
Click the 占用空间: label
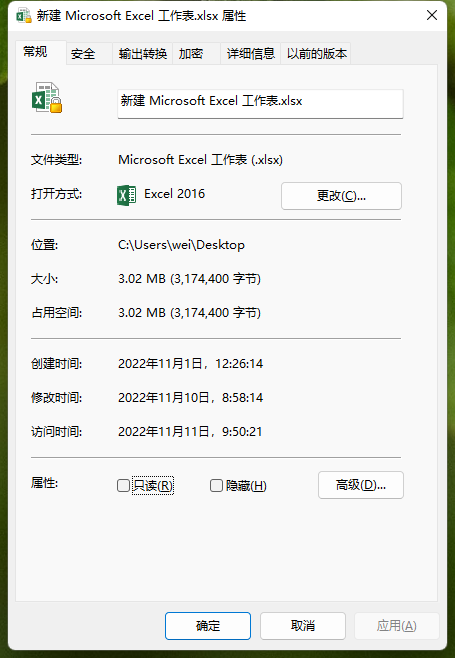(57, 313)
